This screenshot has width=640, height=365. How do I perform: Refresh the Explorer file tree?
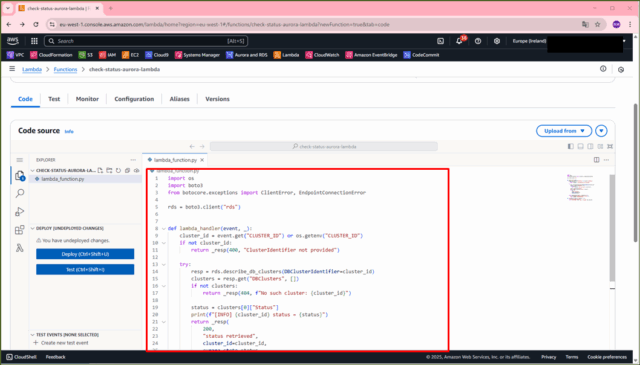click(x=118, y=170)
